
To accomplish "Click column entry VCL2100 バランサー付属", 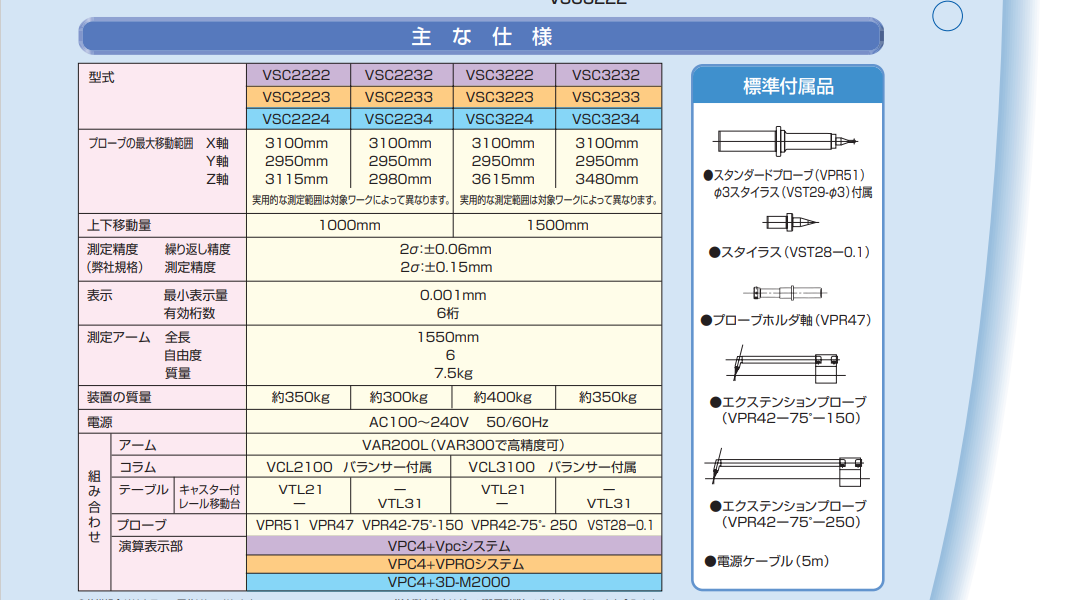I will (349, 467).
